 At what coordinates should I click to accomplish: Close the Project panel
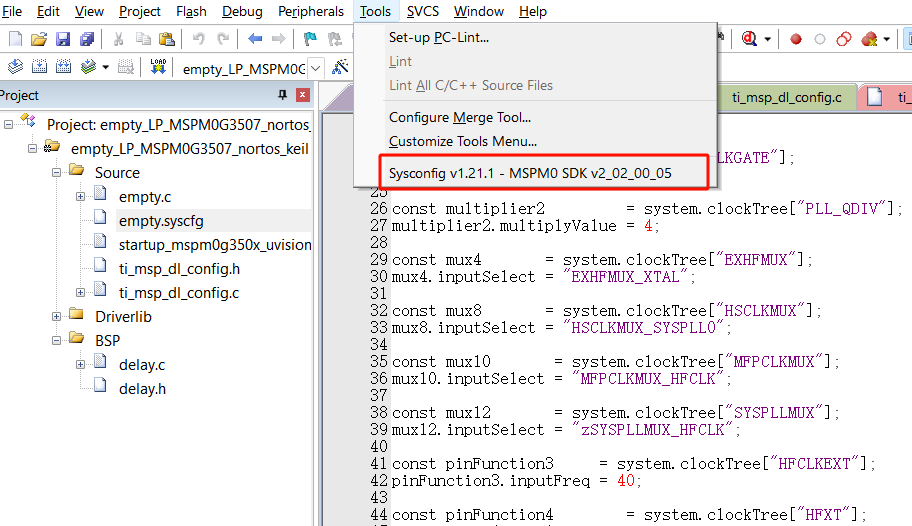pyautogui.click(x=302, y=95)
